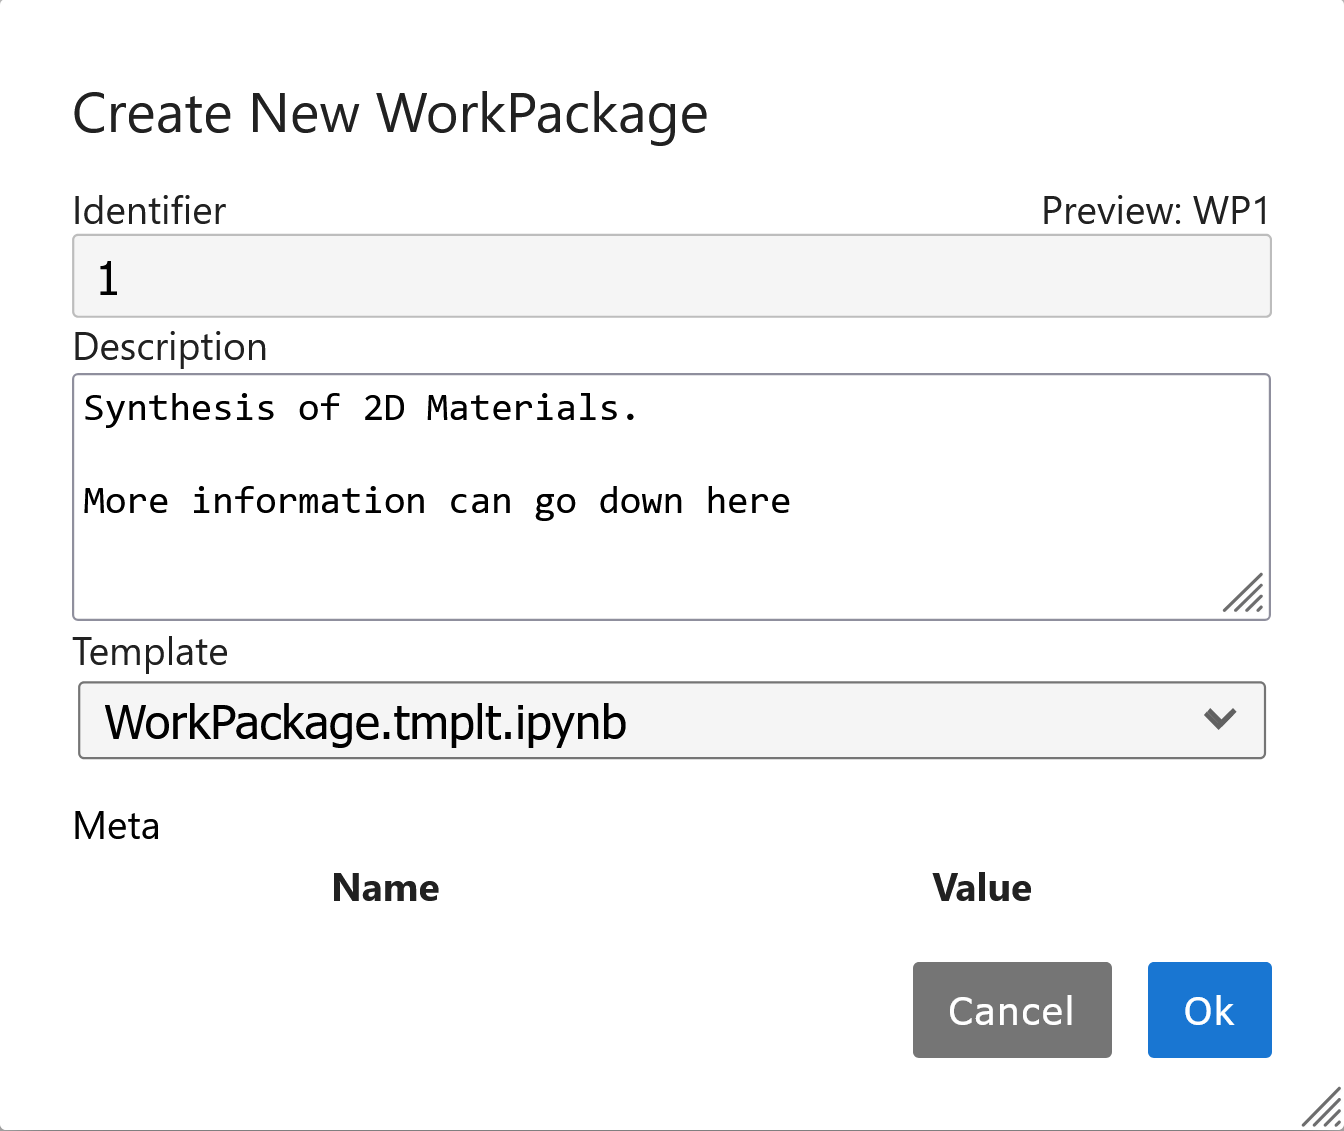Image resolution: width=1344 pixels, height=1131 pixels.
Task: Click the Identifier field label
Action: click(149, 211)
